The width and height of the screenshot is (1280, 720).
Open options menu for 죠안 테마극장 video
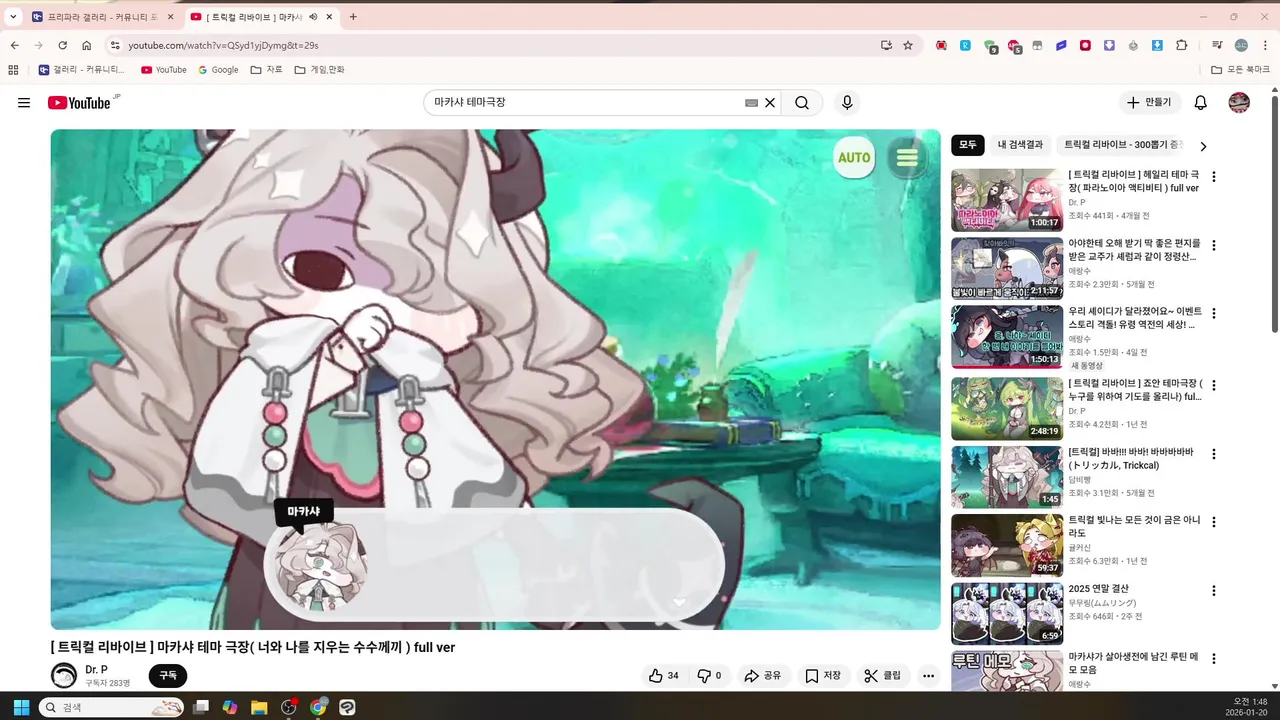(1214, 385)
